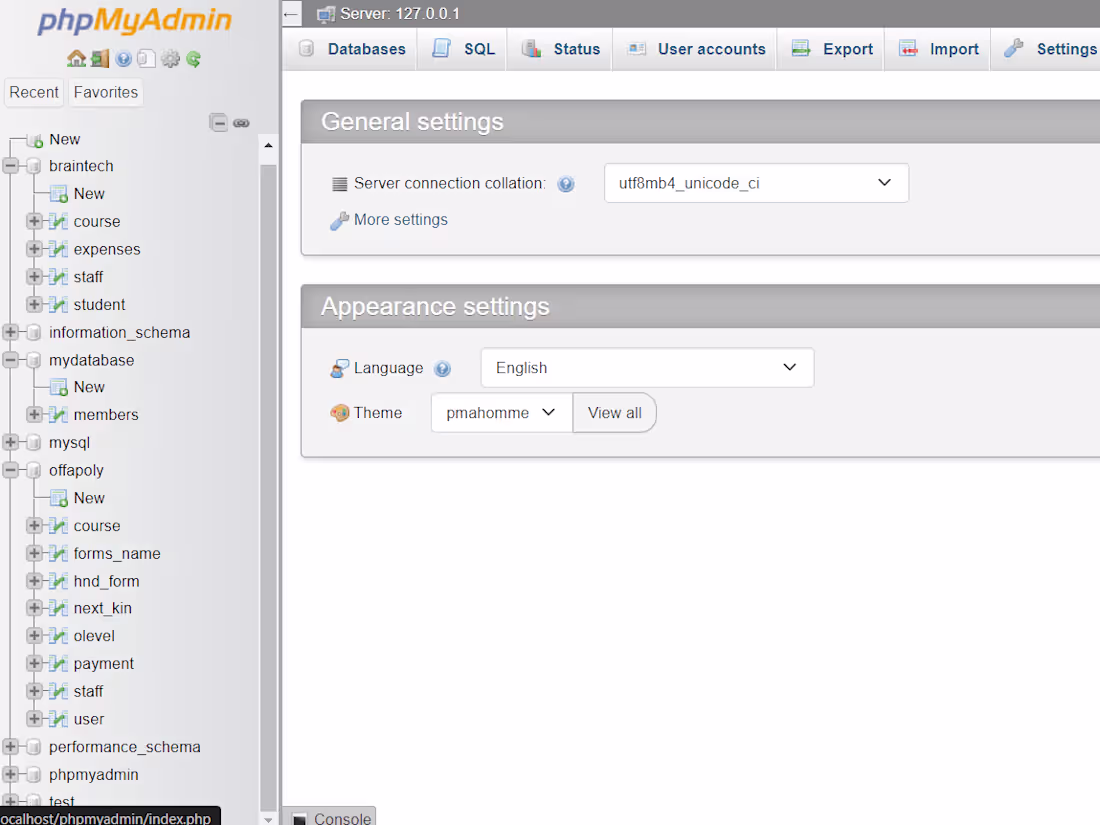The height and width of the screenshot is (825, 1100).
Task: Expand the performance_schema database
Action: 11,746
